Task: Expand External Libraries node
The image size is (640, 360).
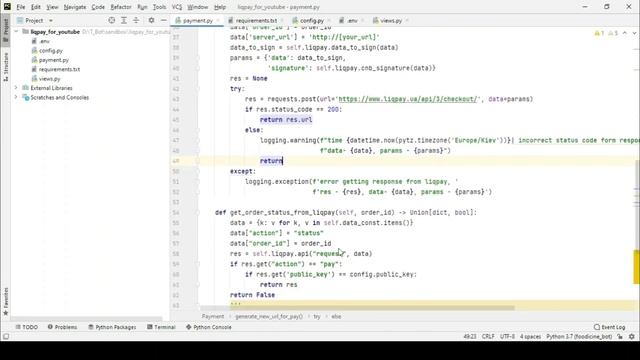Action: (x=16, y=88)
